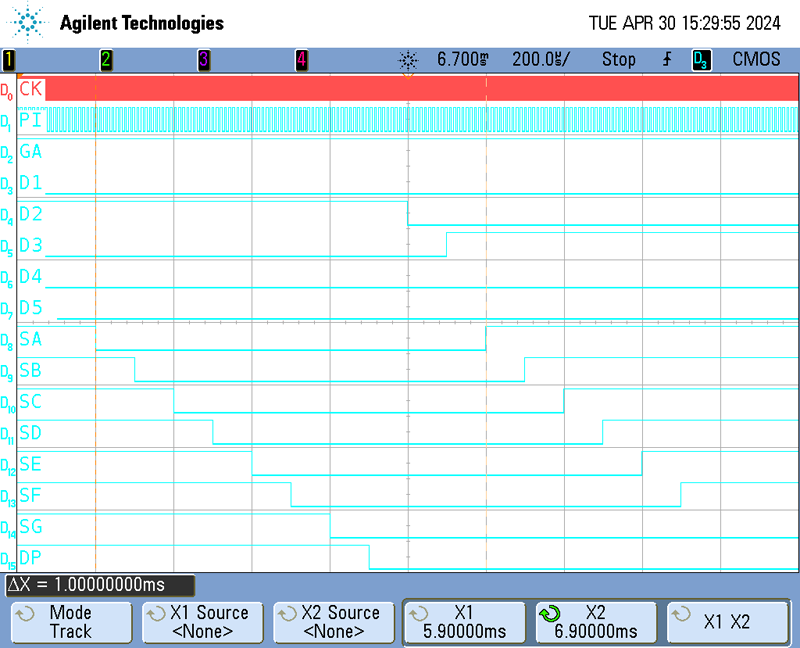800x648 pixels.
Task: Click the Agilent Technologies starburst logo
Action: point(28,22)
